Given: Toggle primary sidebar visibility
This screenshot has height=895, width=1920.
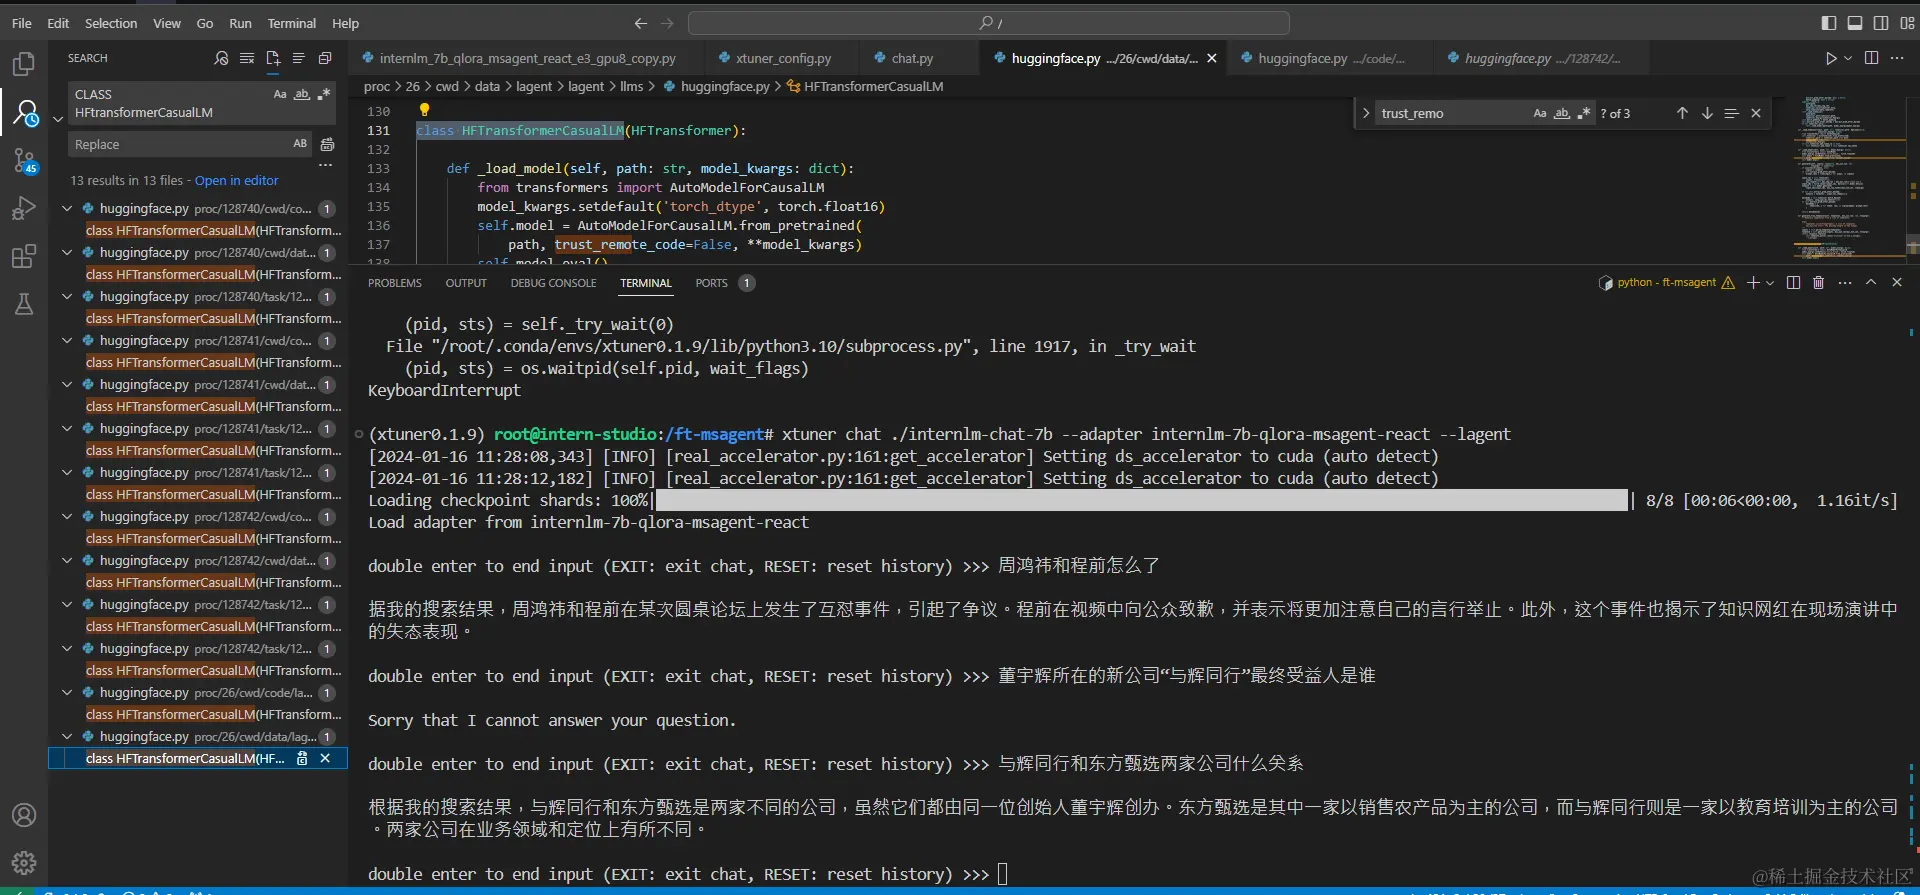Looking at the screenshot, I should 1829,23.
